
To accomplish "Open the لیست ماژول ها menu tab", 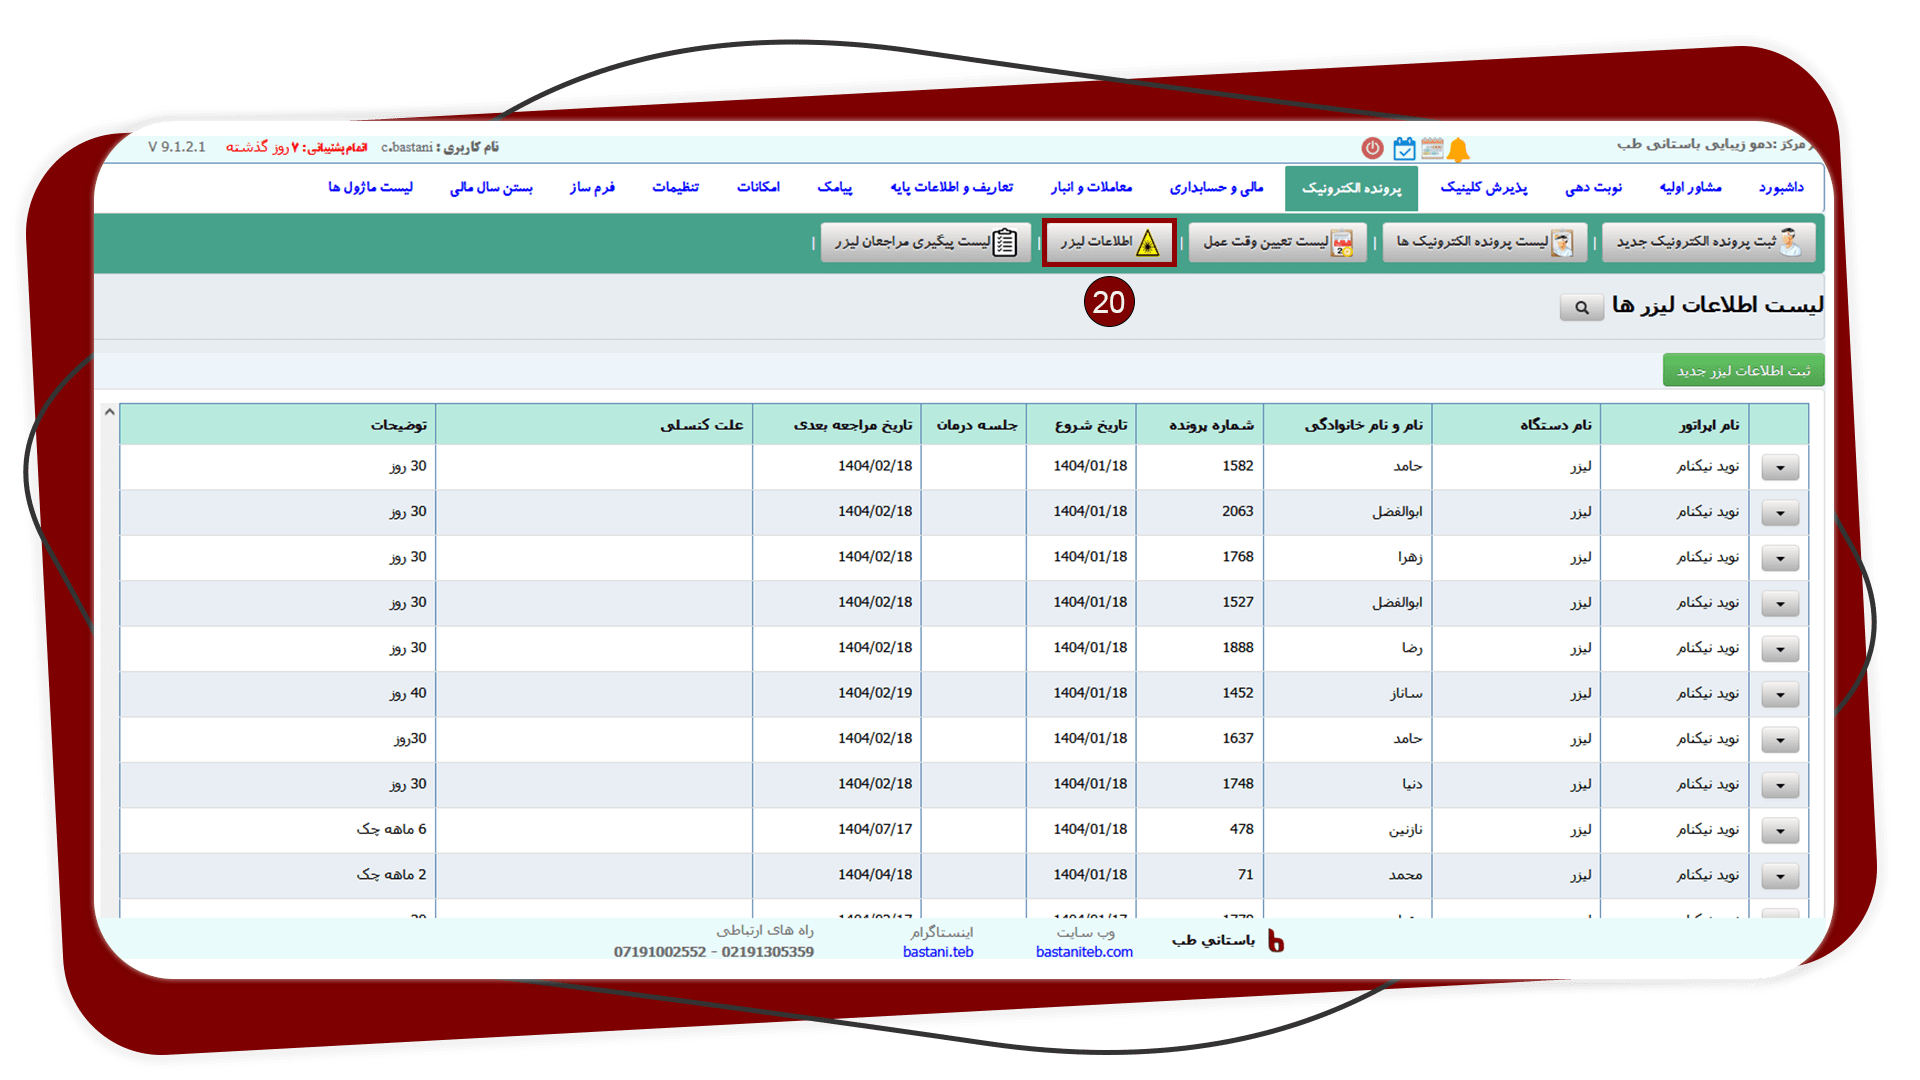I will (370, 188).
